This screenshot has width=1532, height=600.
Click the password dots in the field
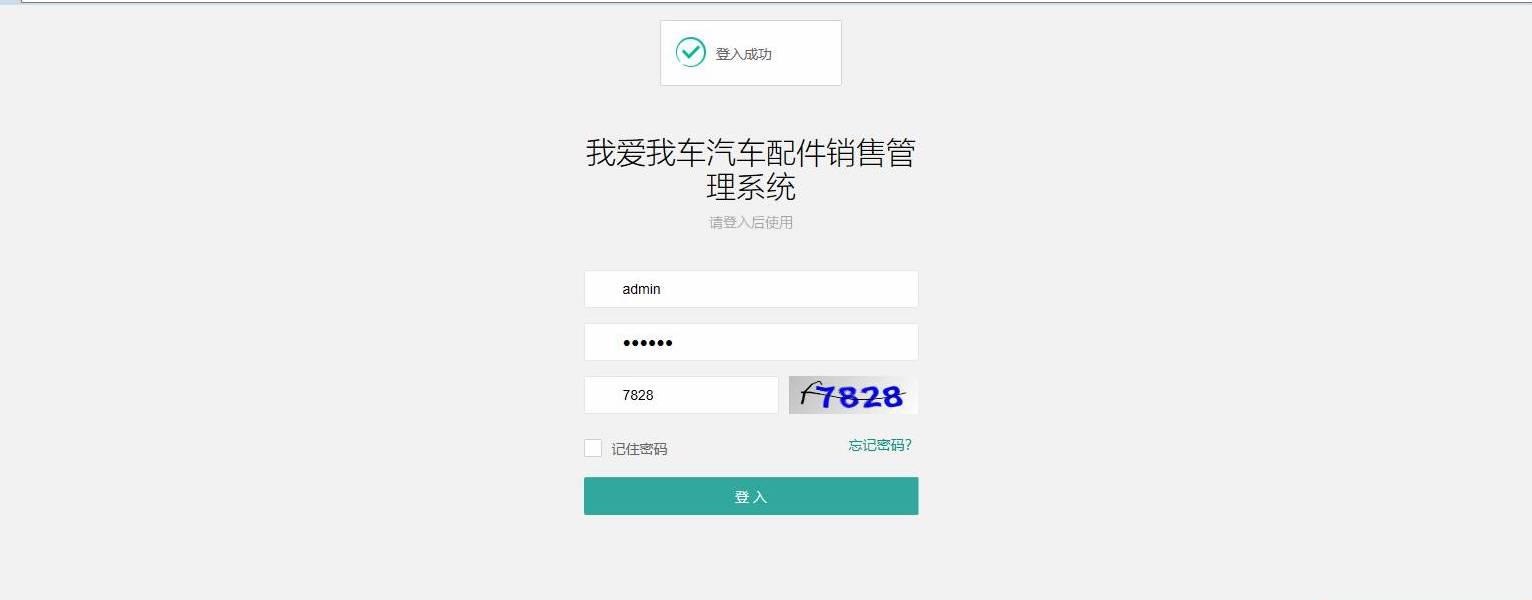pyautogui.click(x=647, y=343)
